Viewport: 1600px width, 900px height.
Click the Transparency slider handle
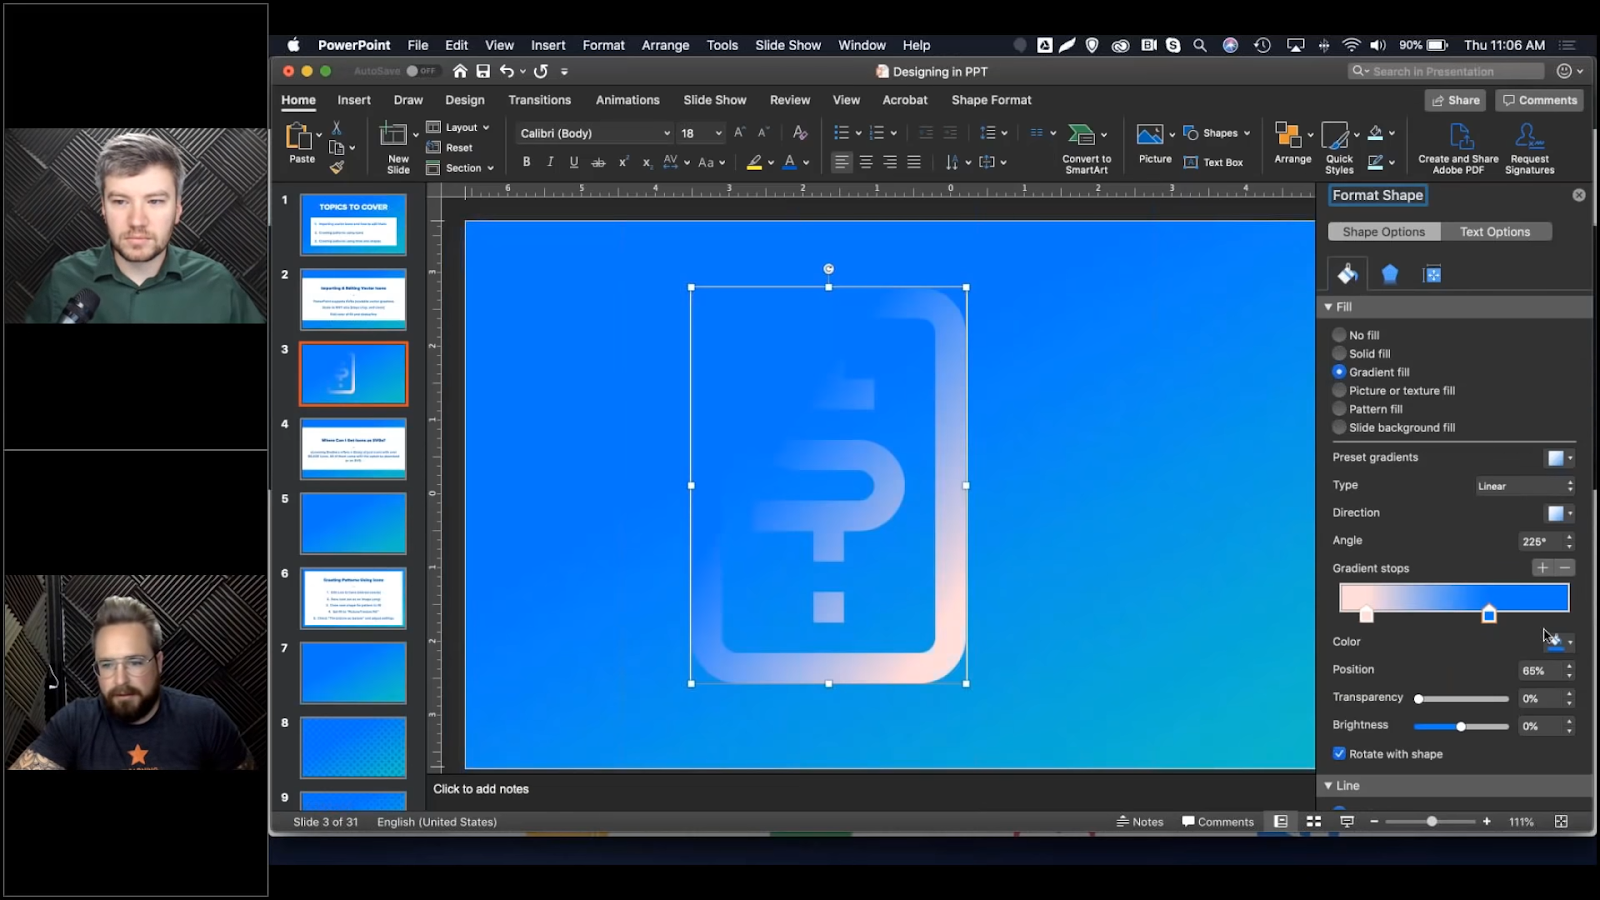[x=1419, y=699]
